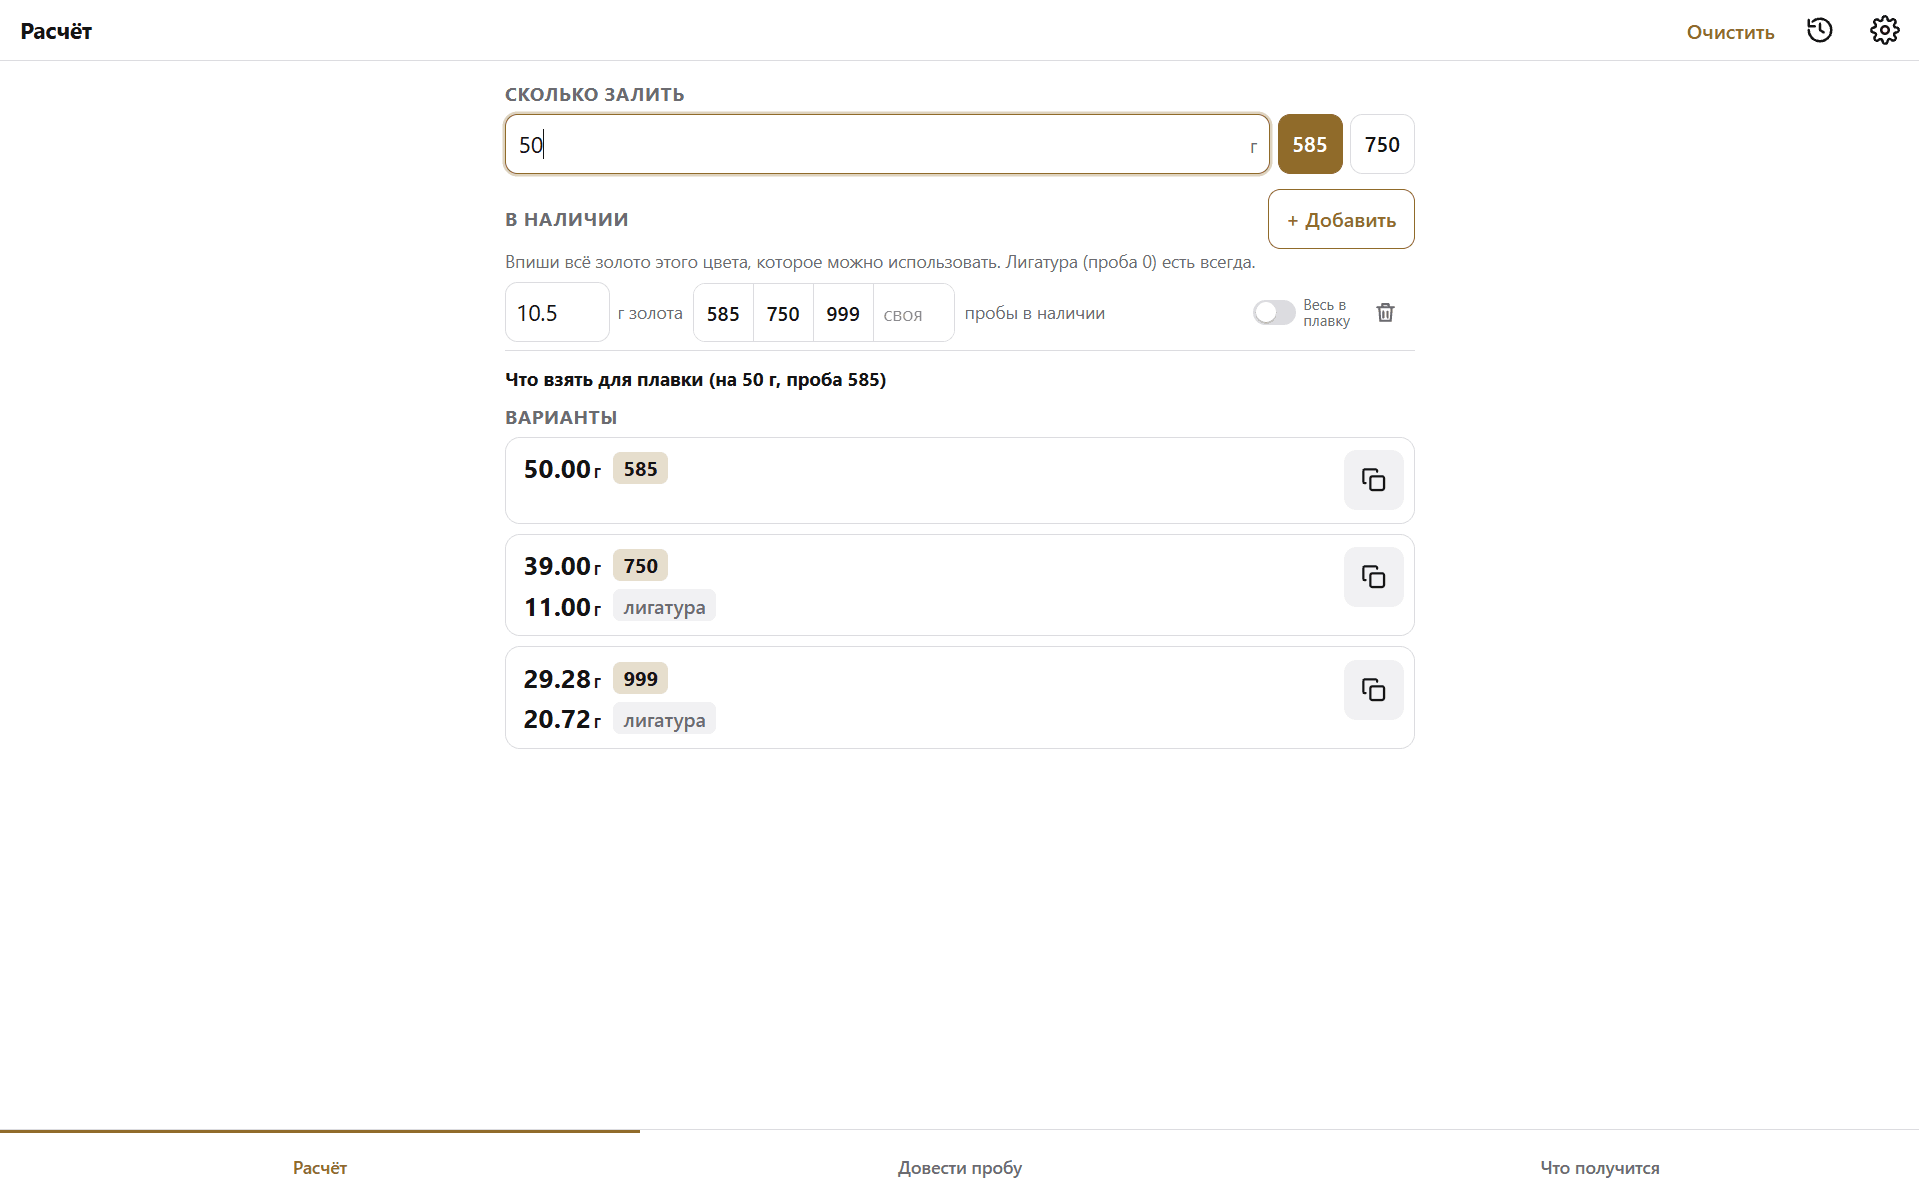The width and height of the screenshot is (1919, 1199).
Task: Delete the 10.5 g gold entry
Action: pos(1385,313)
